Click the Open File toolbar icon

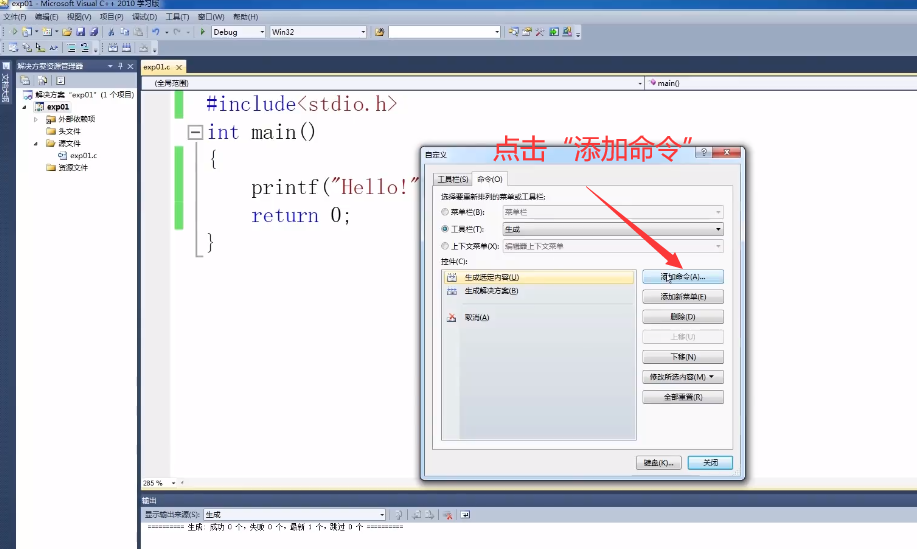point(67,32)
